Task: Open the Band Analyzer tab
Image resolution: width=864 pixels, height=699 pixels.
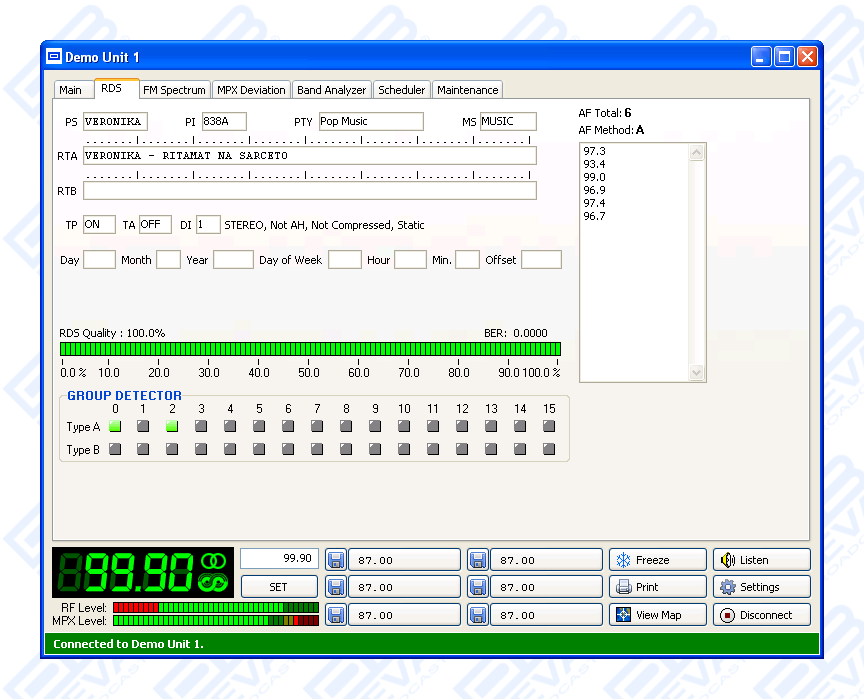Action: (x=331, y=90)
